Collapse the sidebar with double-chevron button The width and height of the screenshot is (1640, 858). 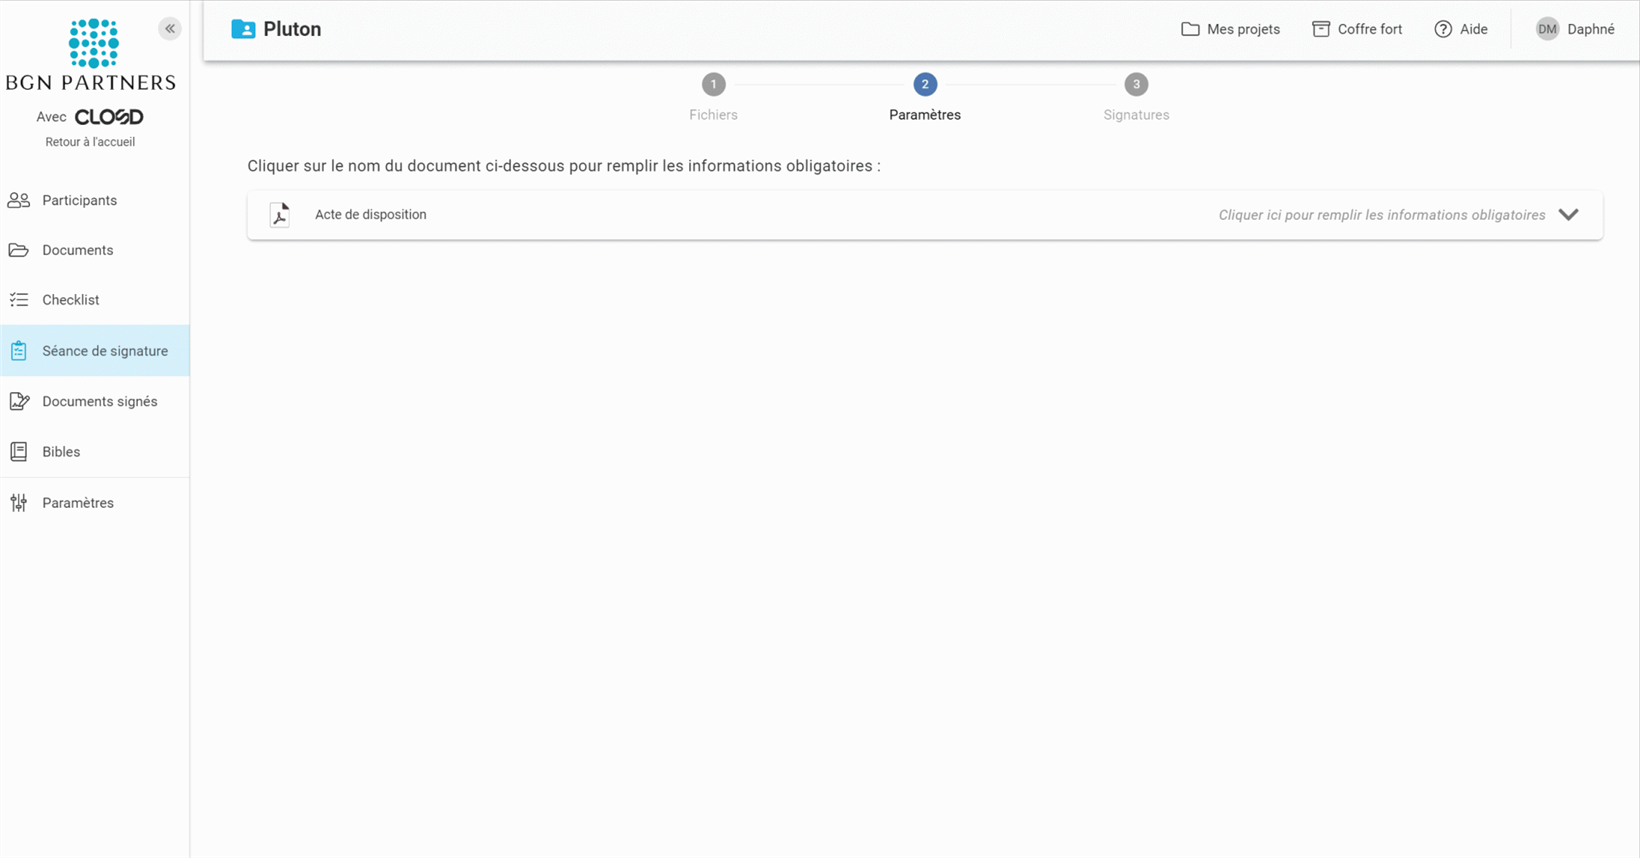point(170,28)
